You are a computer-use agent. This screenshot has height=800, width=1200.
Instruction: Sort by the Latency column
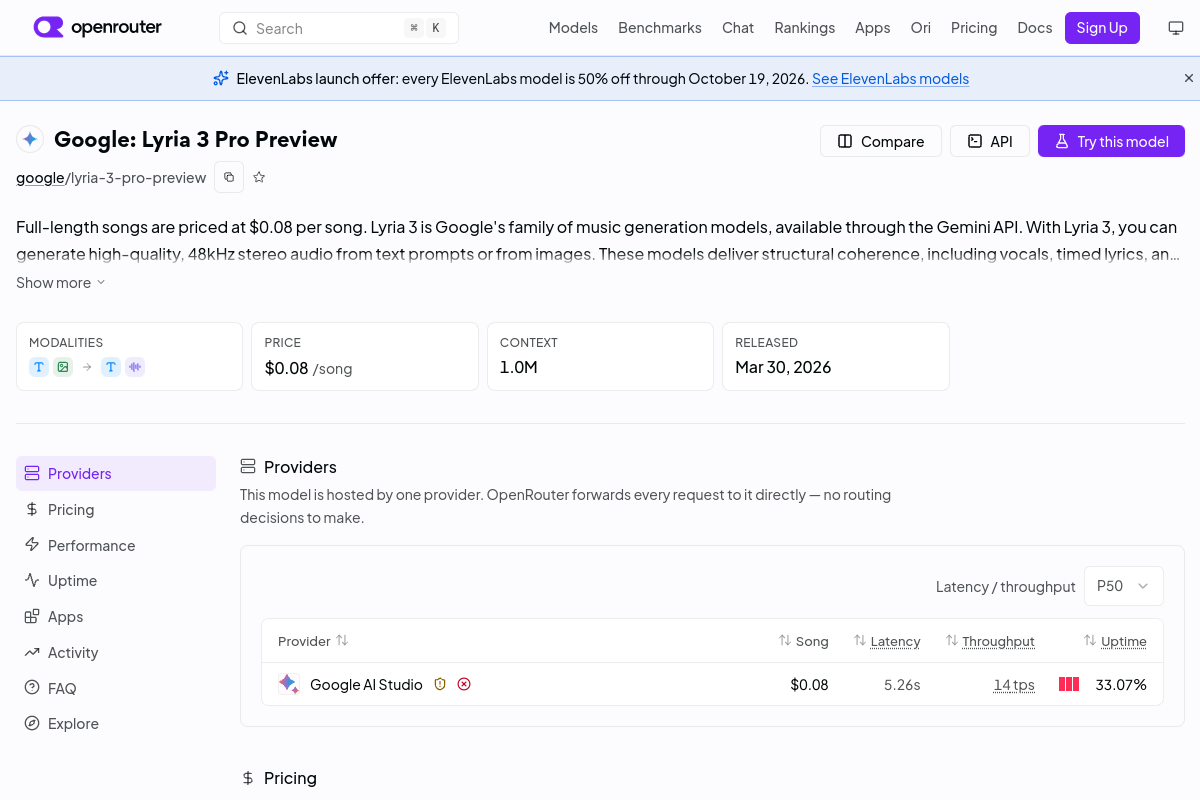(x=887, y=641)
